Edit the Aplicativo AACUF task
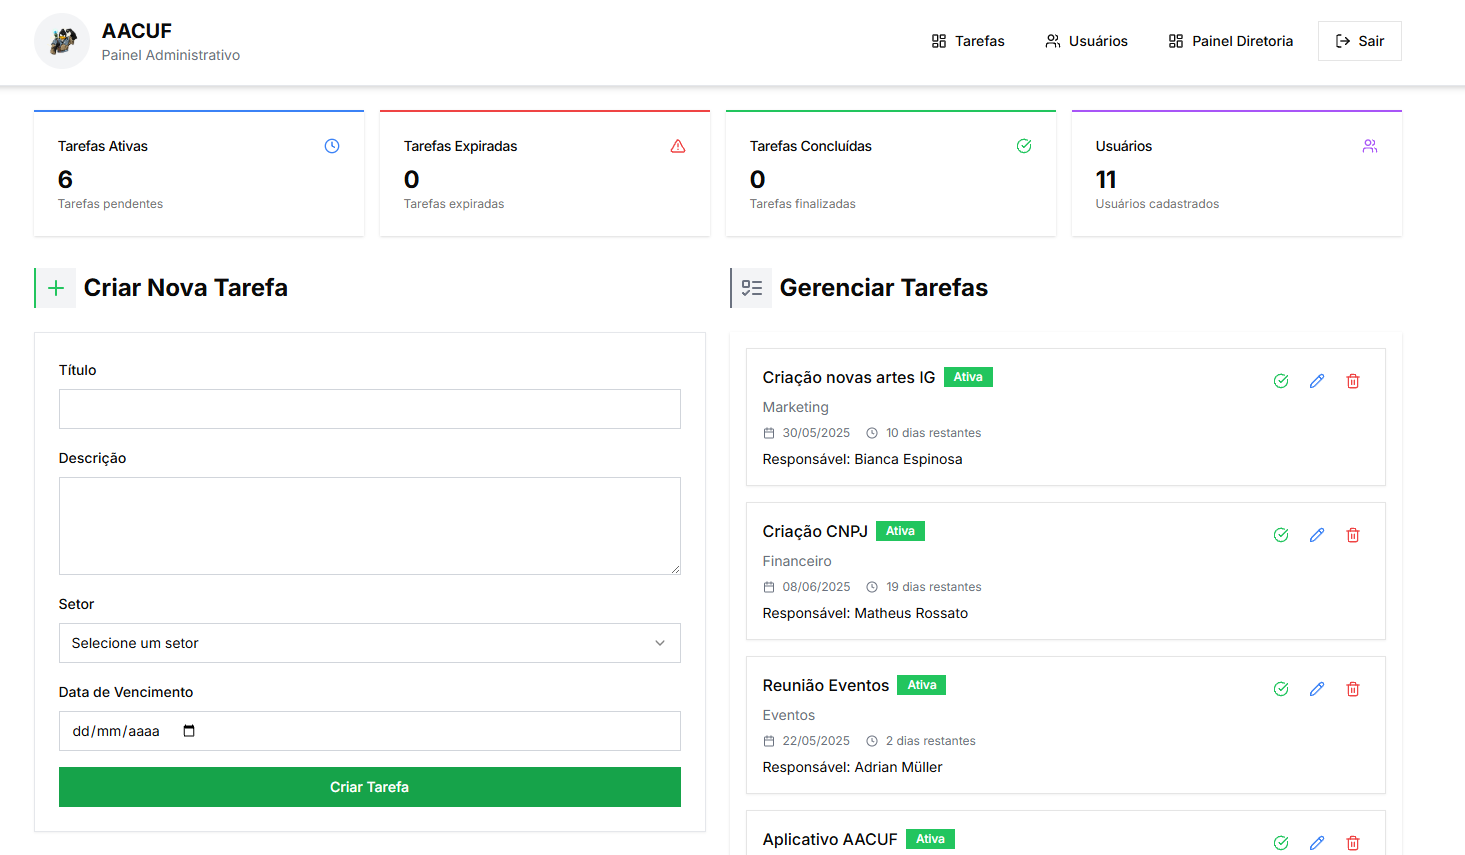Image resolution: width=1465 pixels, height=855 pixels. pos(1317,843)
